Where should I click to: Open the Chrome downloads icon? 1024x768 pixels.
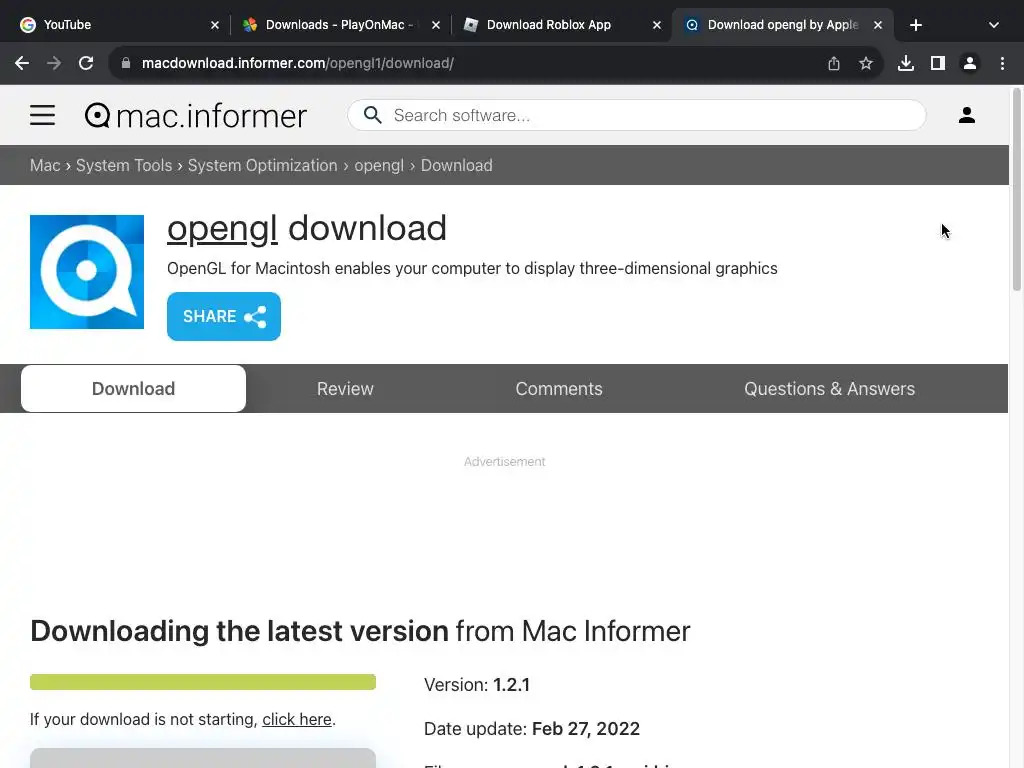(x=905, y=63)
